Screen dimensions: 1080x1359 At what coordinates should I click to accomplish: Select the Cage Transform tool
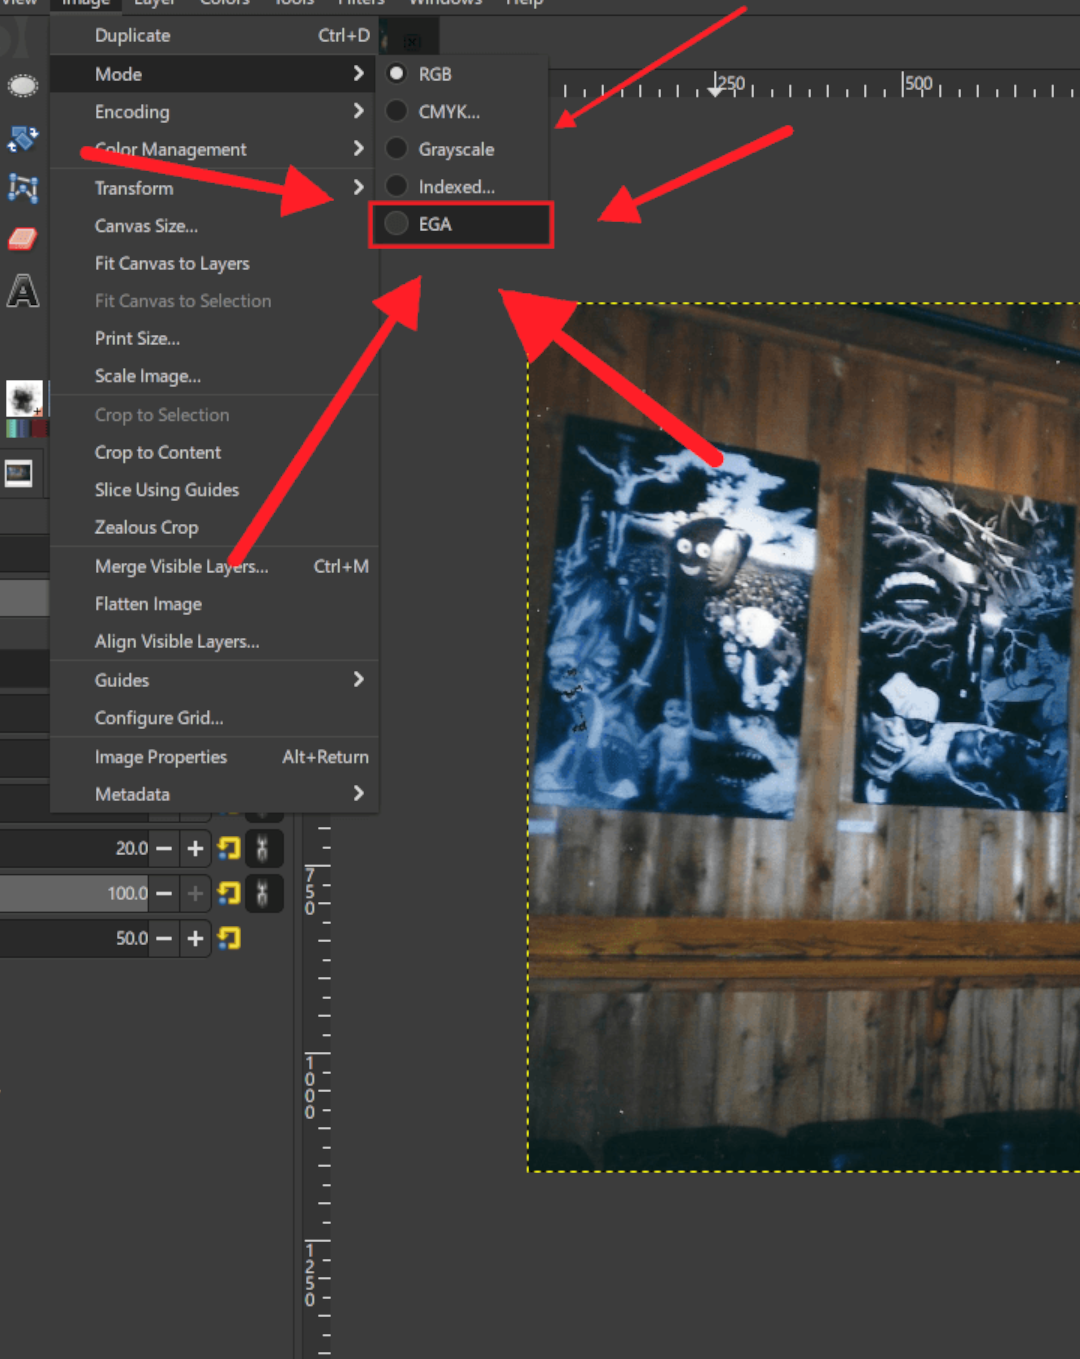[23, 187]
